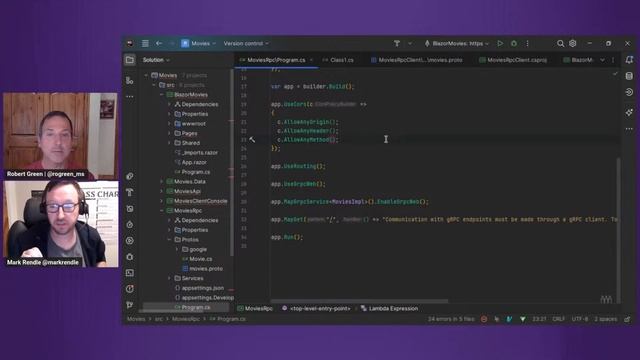Expand the Movies.Data project
This screenshot has height=360, width=640.
click(162, 182)
